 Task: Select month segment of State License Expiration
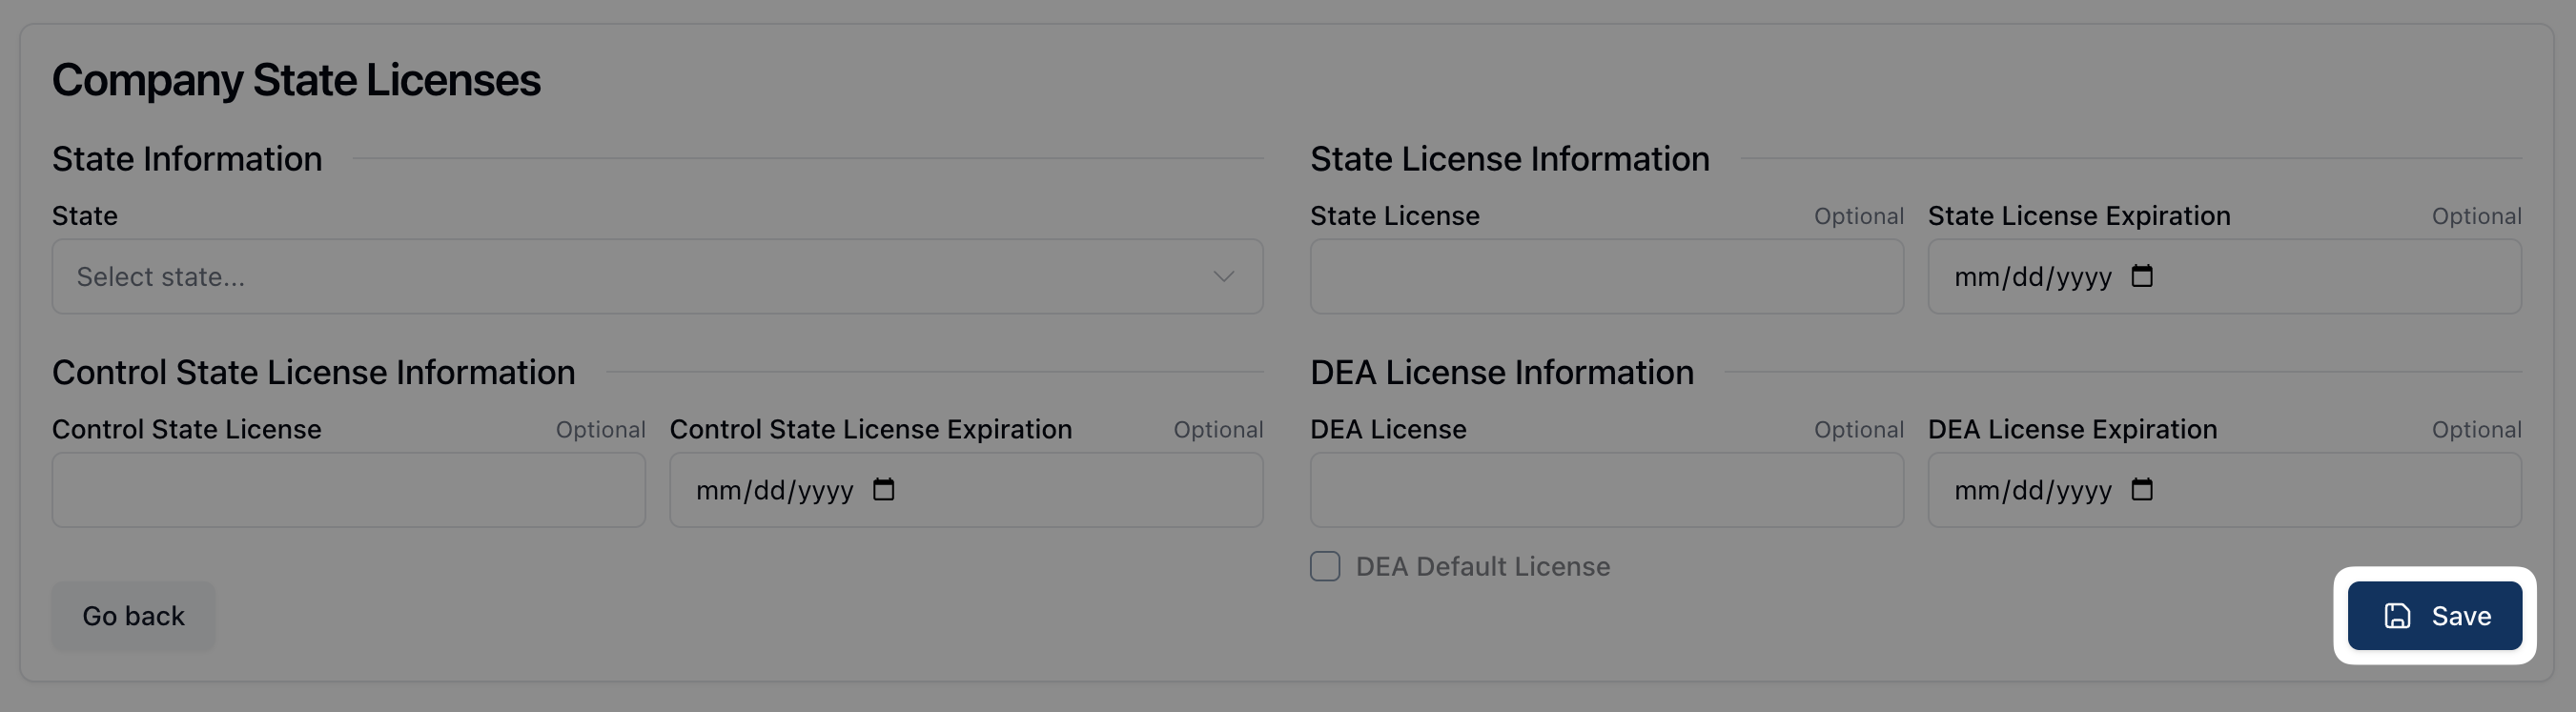1976,277
